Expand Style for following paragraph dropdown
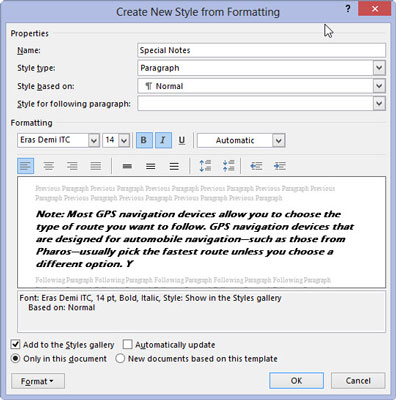 [379, 103]
